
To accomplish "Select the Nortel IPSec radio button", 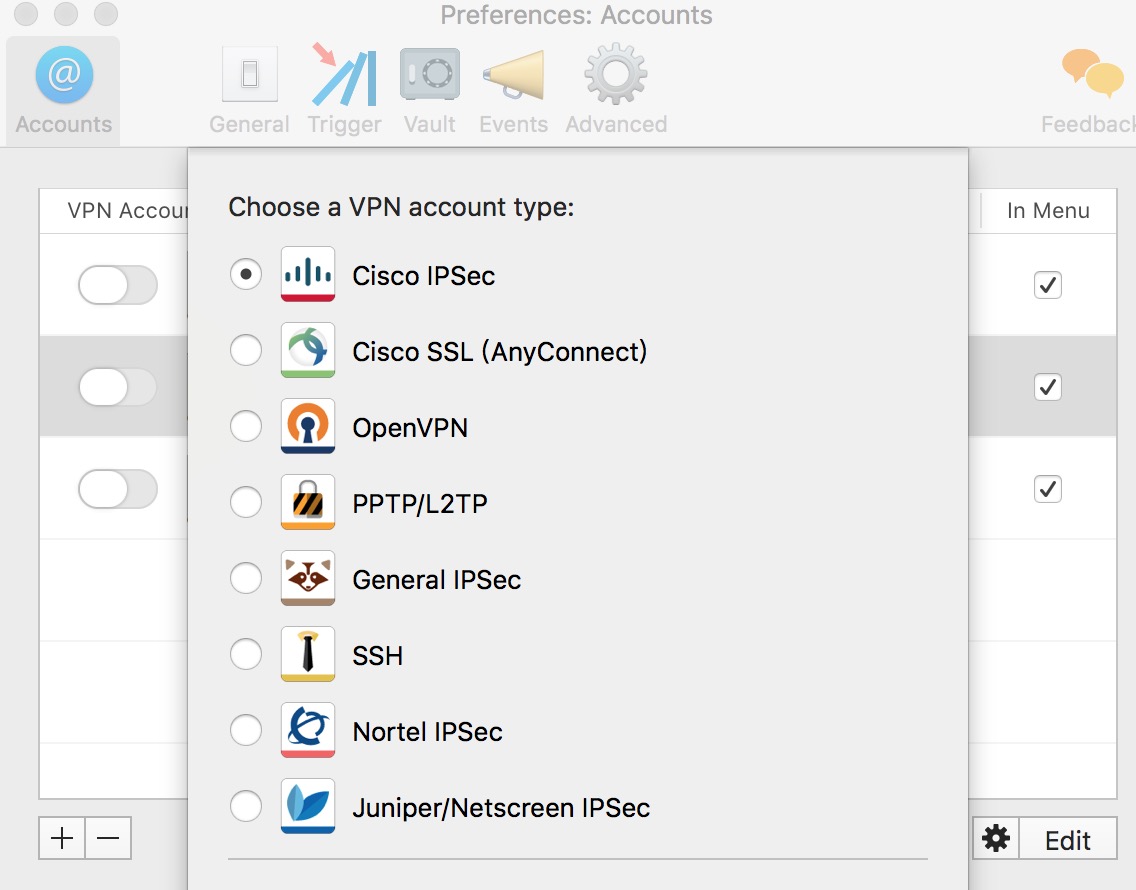I will [x=246, y=731].
